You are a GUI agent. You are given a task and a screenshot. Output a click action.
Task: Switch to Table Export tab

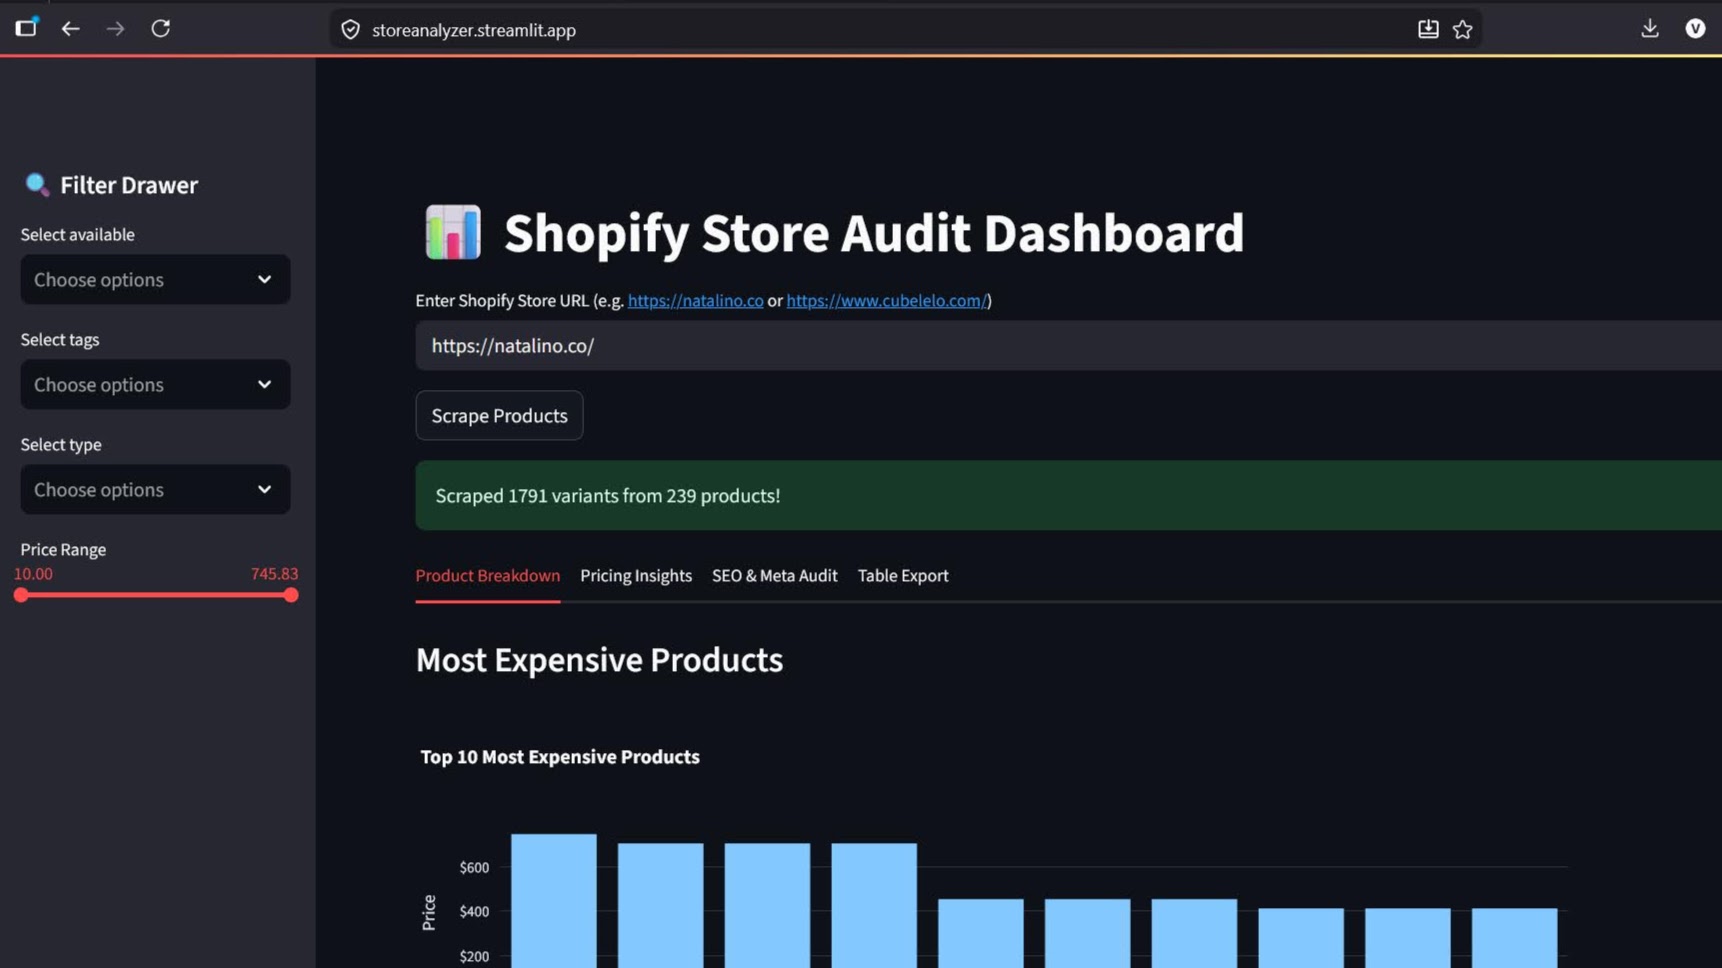point(903,576)
